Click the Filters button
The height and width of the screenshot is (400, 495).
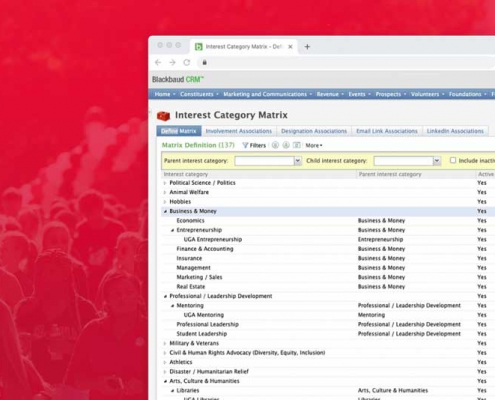pyautogui.click(x=254, y=145)
